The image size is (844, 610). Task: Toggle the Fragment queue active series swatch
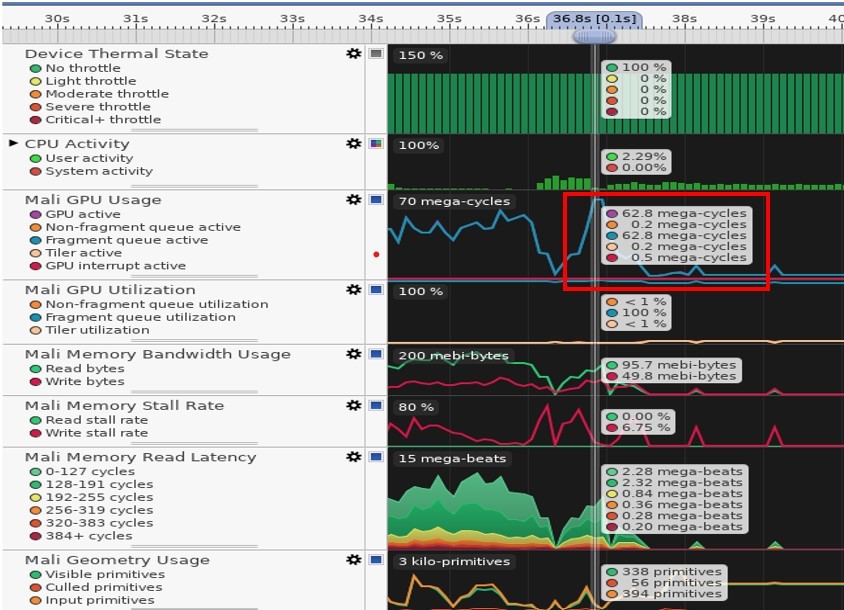click(x=36, y=240)
